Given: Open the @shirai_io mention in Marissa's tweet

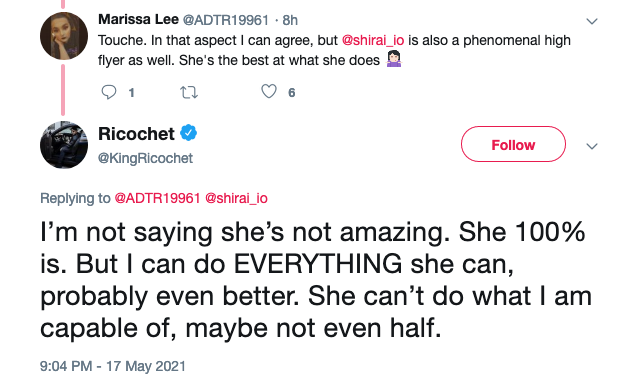Looking at the screenshot, I should (373, 40).
